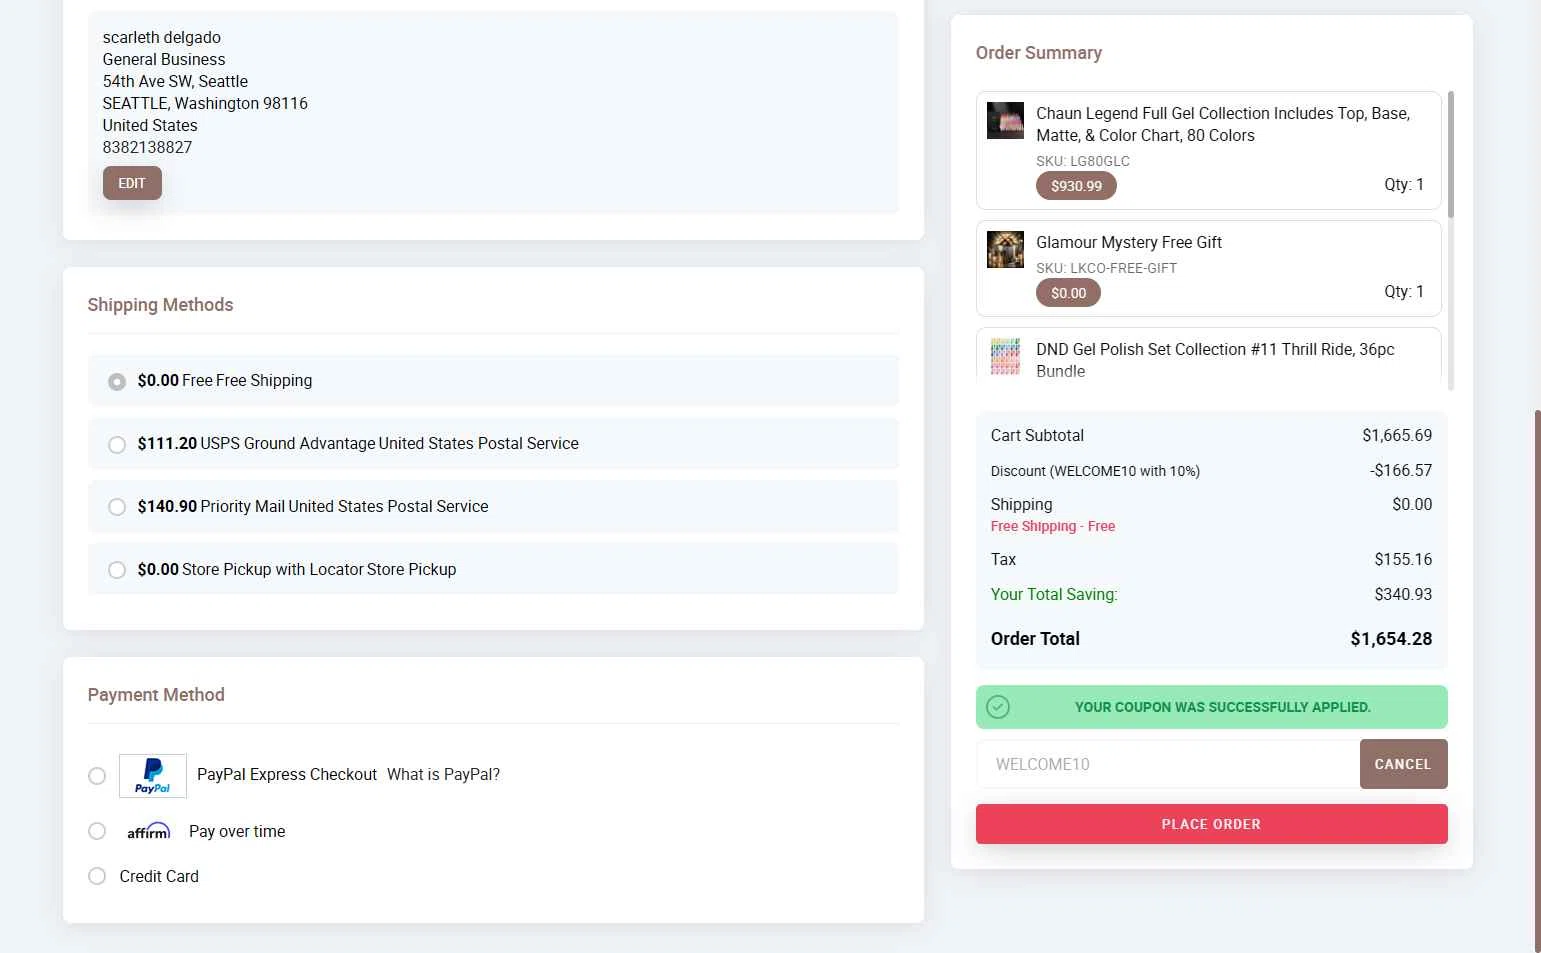Click the Order Total $1,654.28 amount

1391,639
